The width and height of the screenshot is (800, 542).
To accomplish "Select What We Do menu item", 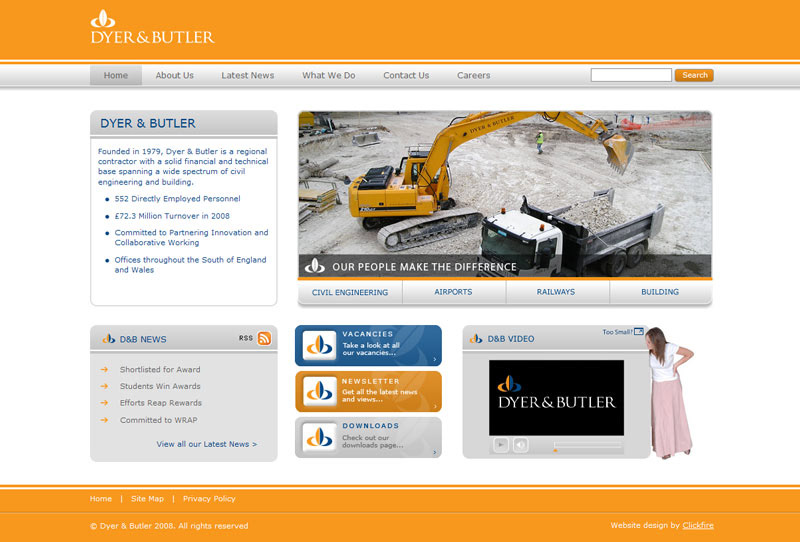I will point(329,76).
